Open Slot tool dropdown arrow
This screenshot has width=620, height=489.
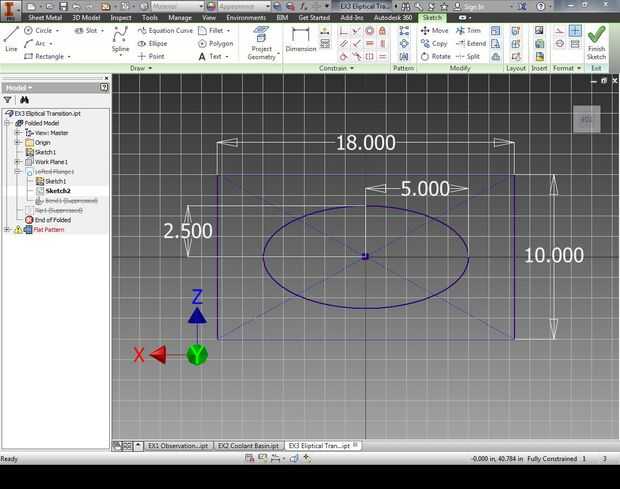point(102,30)
